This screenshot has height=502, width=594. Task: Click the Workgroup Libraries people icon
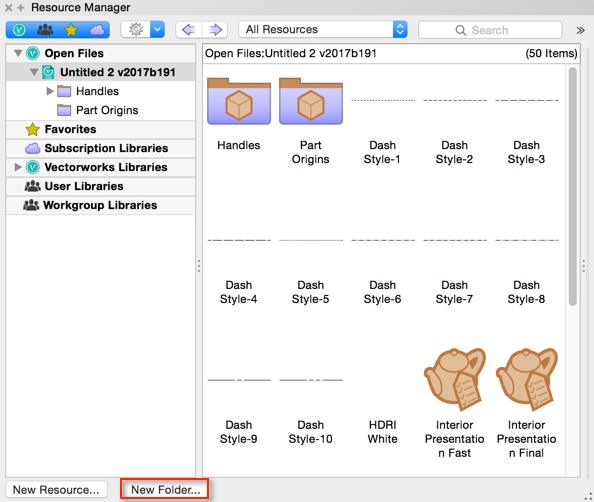click(x=31, y=205)
